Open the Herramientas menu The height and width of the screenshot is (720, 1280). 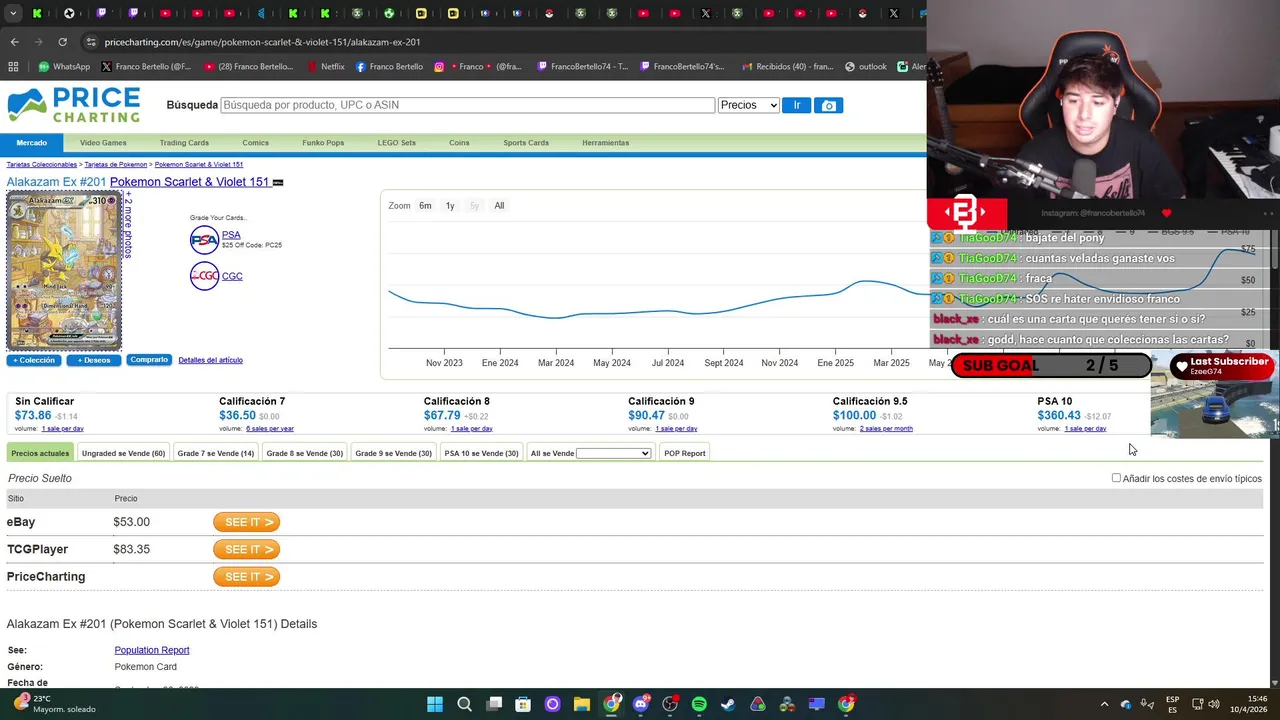tap(606, 143)
